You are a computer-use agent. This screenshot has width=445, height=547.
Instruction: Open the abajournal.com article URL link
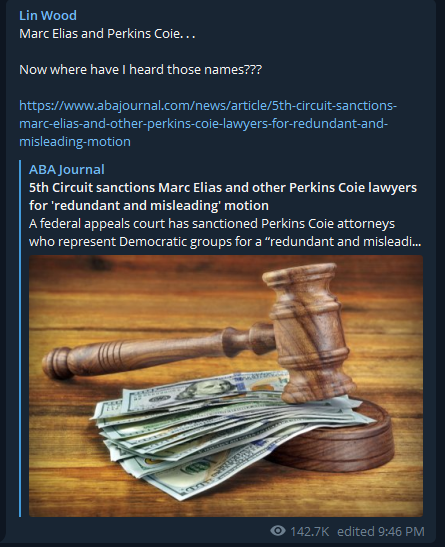(x=208, y=123)
